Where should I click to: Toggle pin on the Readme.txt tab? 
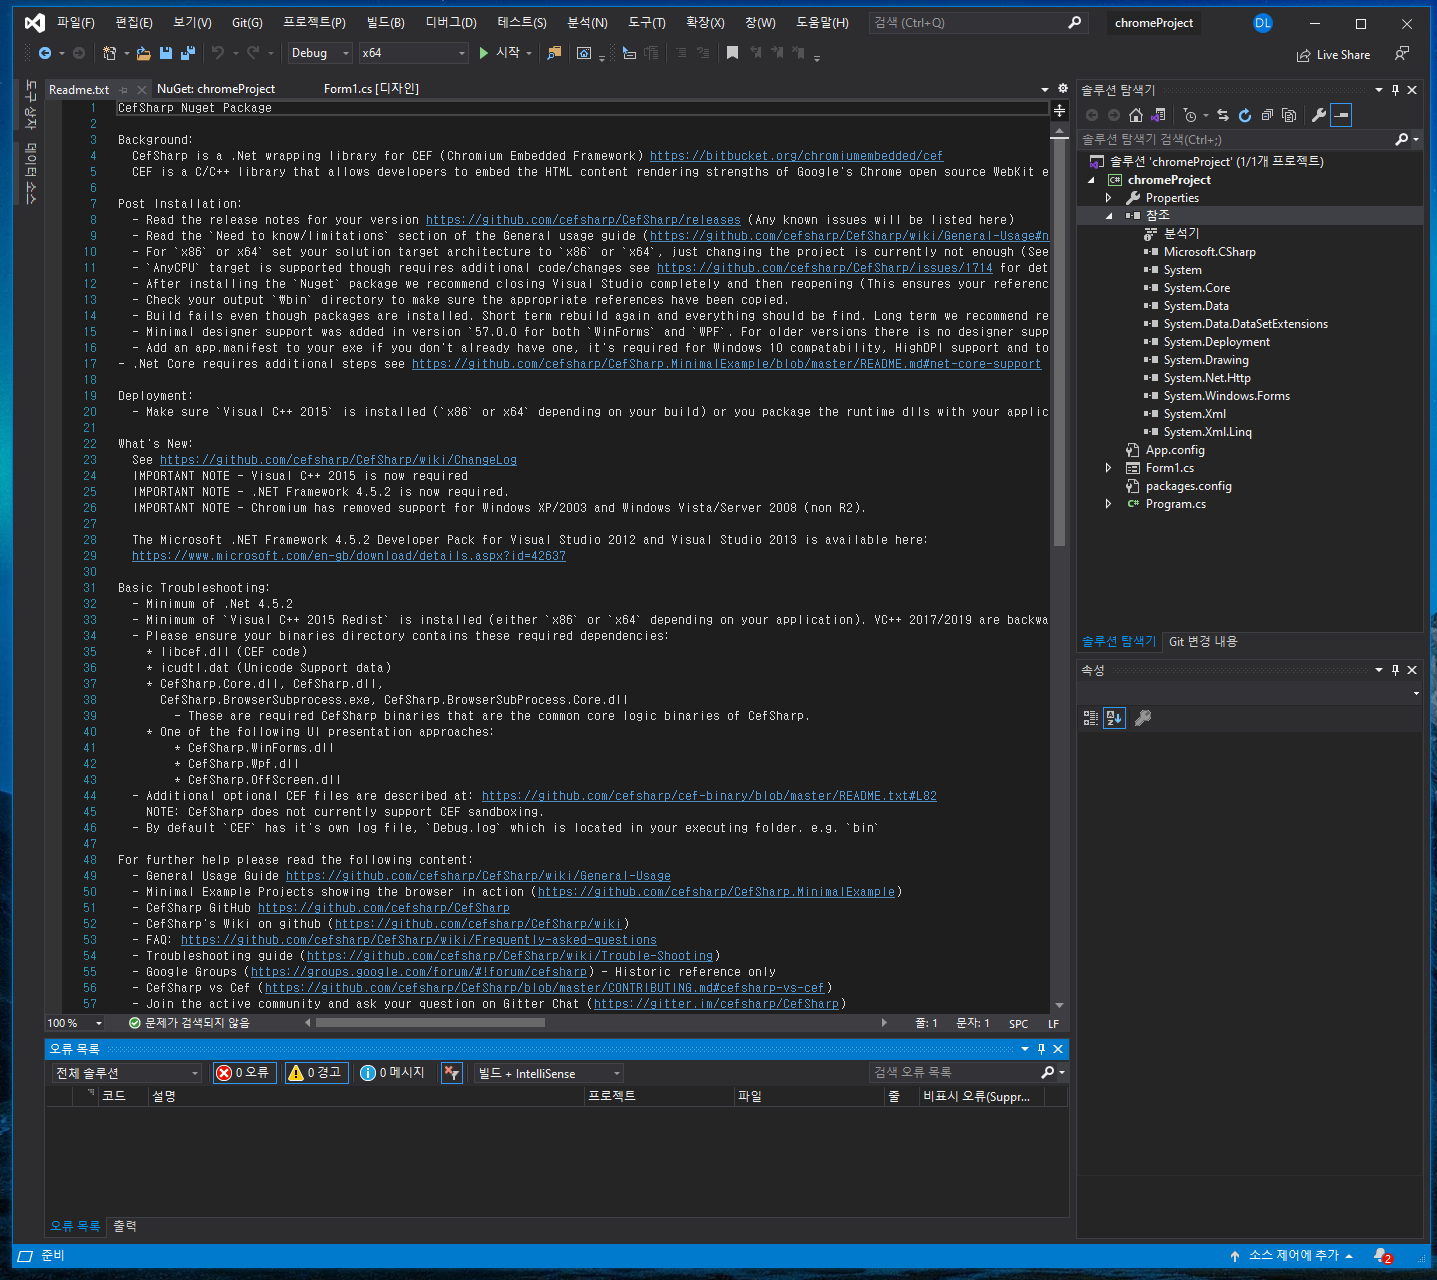[124, 90]
